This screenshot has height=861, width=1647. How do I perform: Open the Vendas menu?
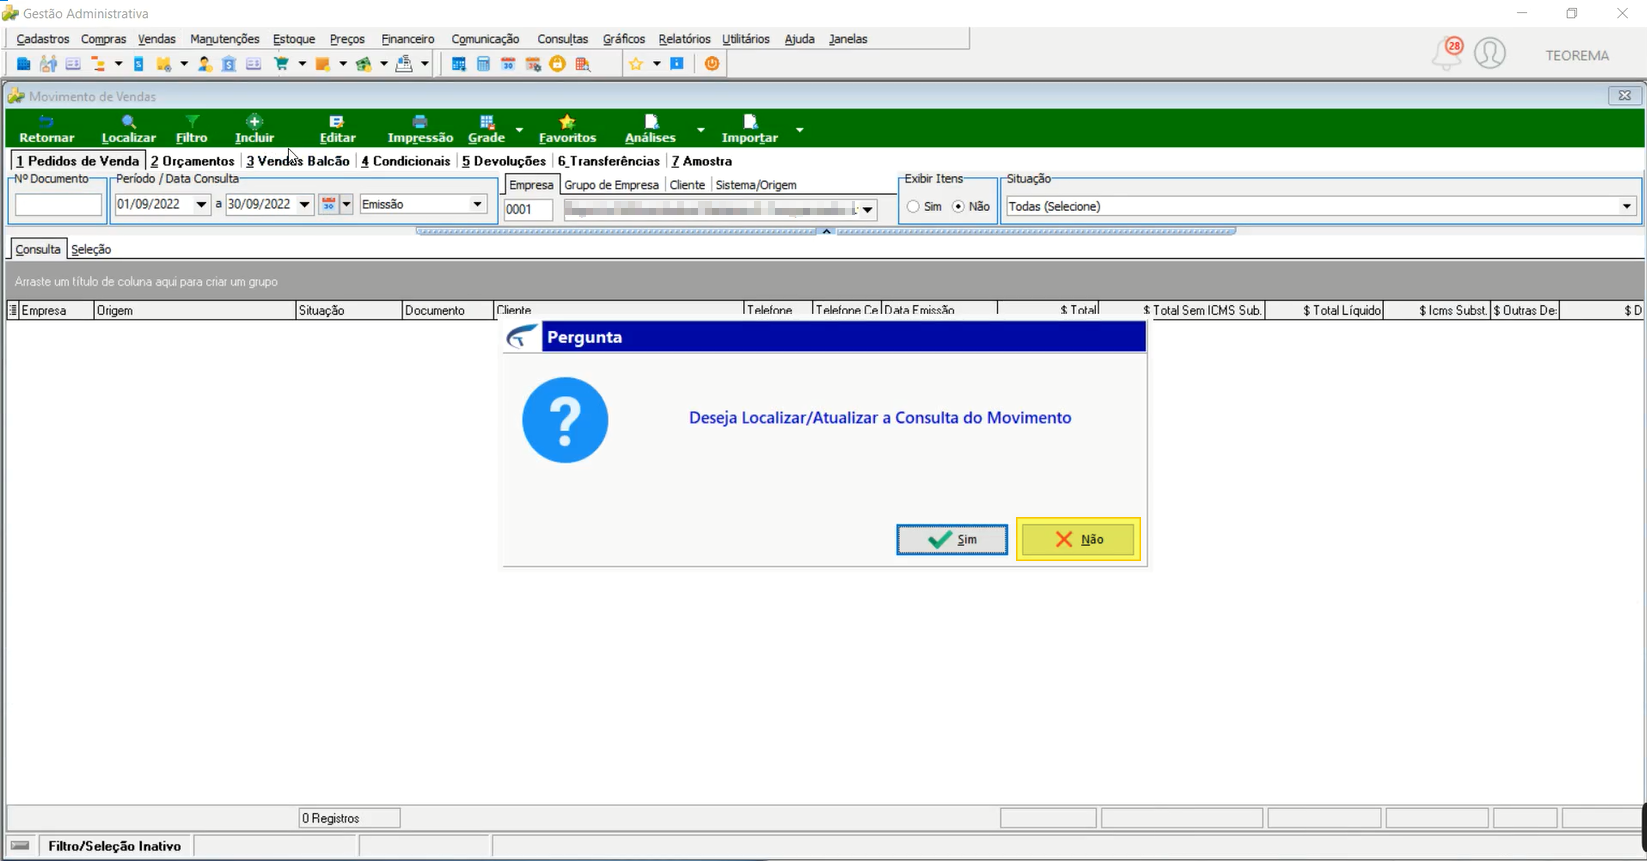(157, 39)
